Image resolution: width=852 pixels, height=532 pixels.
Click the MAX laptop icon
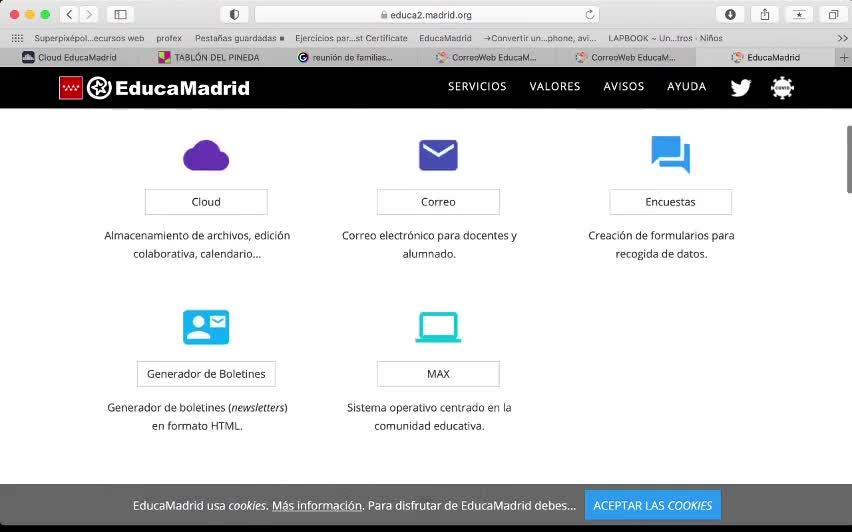coord(438,327)
